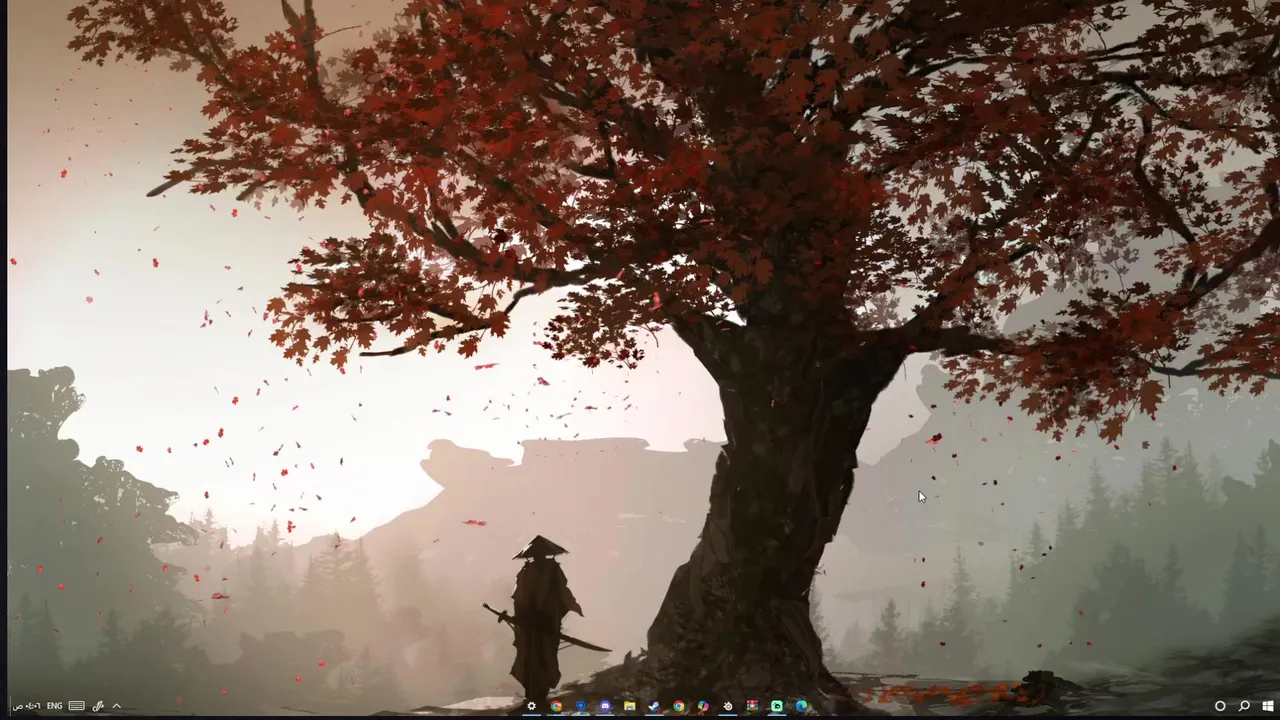The image size is (1280, 720).
Task: Expand the hidden system tray icons chevron
Action: 116,706
